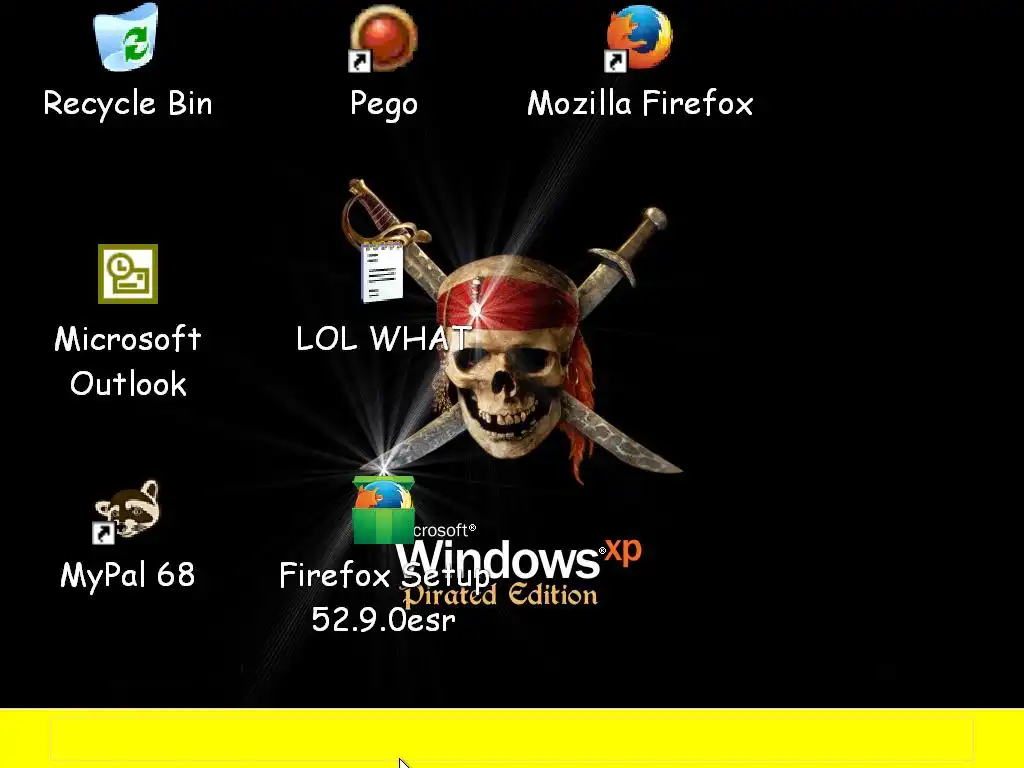Click the yellow taskbar at the bottom
Screen dimensions: 1024x768
(512, 739)
